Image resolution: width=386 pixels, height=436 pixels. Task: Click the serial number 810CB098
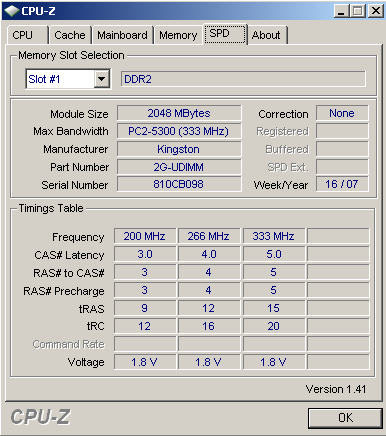[x=179, y=184]
